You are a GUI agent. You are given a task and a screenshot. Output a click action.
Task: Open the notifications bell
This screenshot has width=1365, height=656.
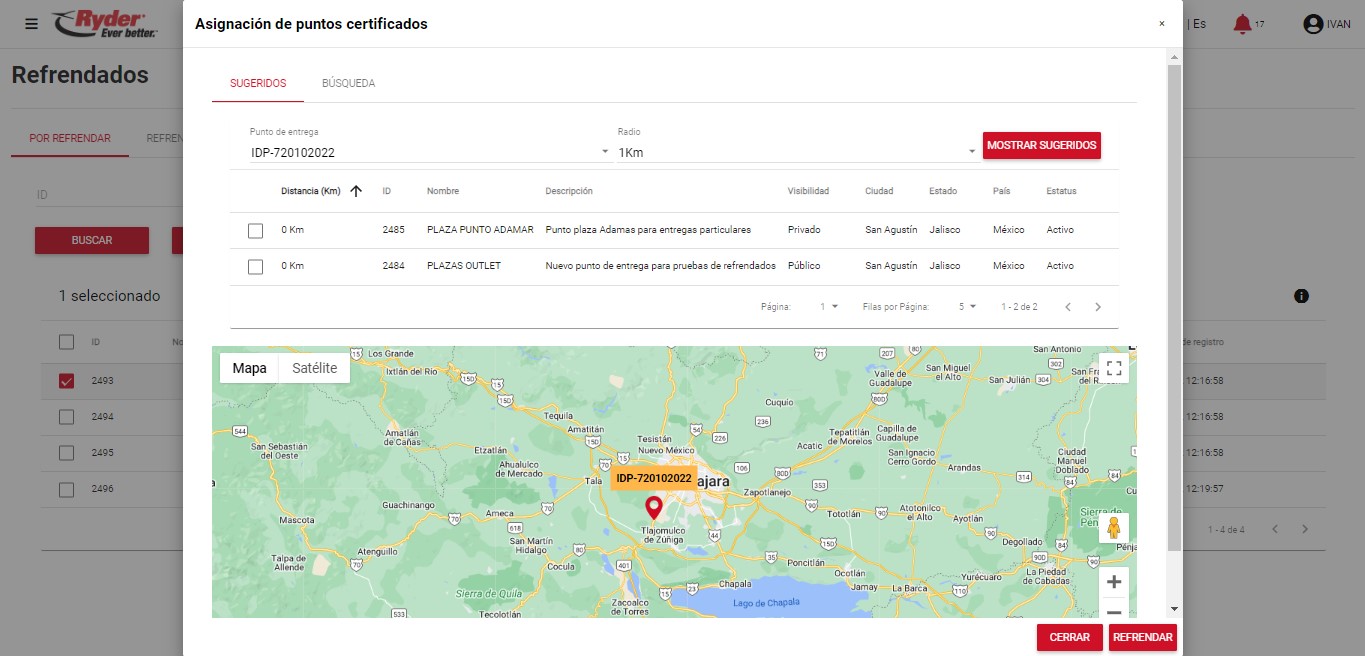point(1242,24)
